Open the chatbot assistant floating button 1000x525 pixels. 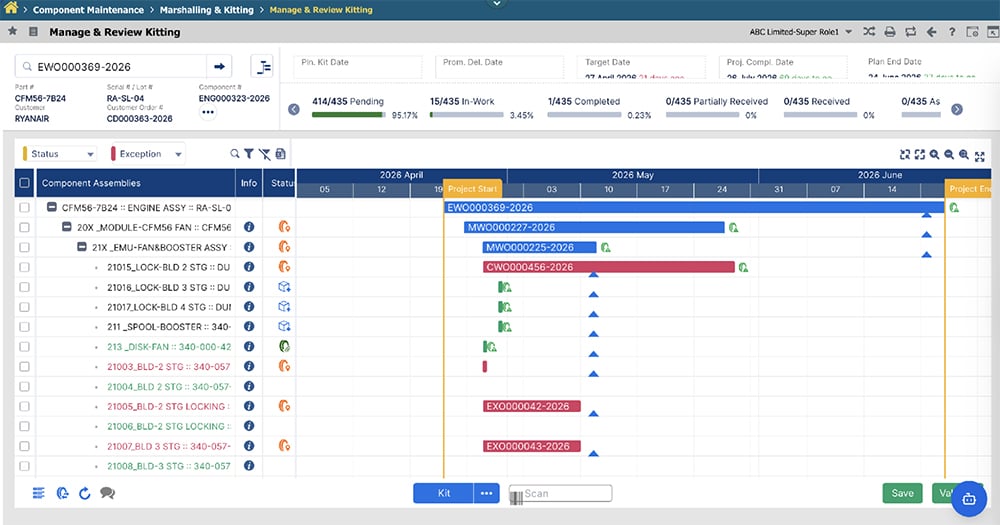[x=969, y=499]
